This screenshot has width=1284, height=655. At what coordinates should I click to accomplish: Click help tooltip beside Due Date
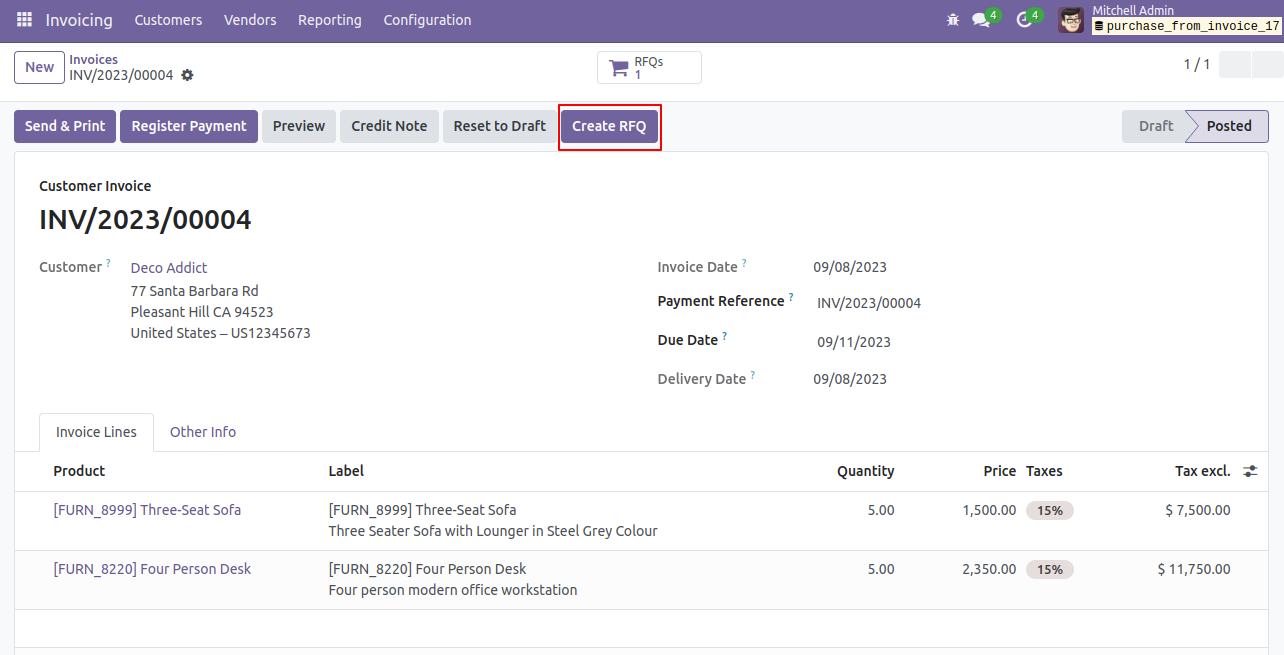pyautogui.click(x=725, y=337)
